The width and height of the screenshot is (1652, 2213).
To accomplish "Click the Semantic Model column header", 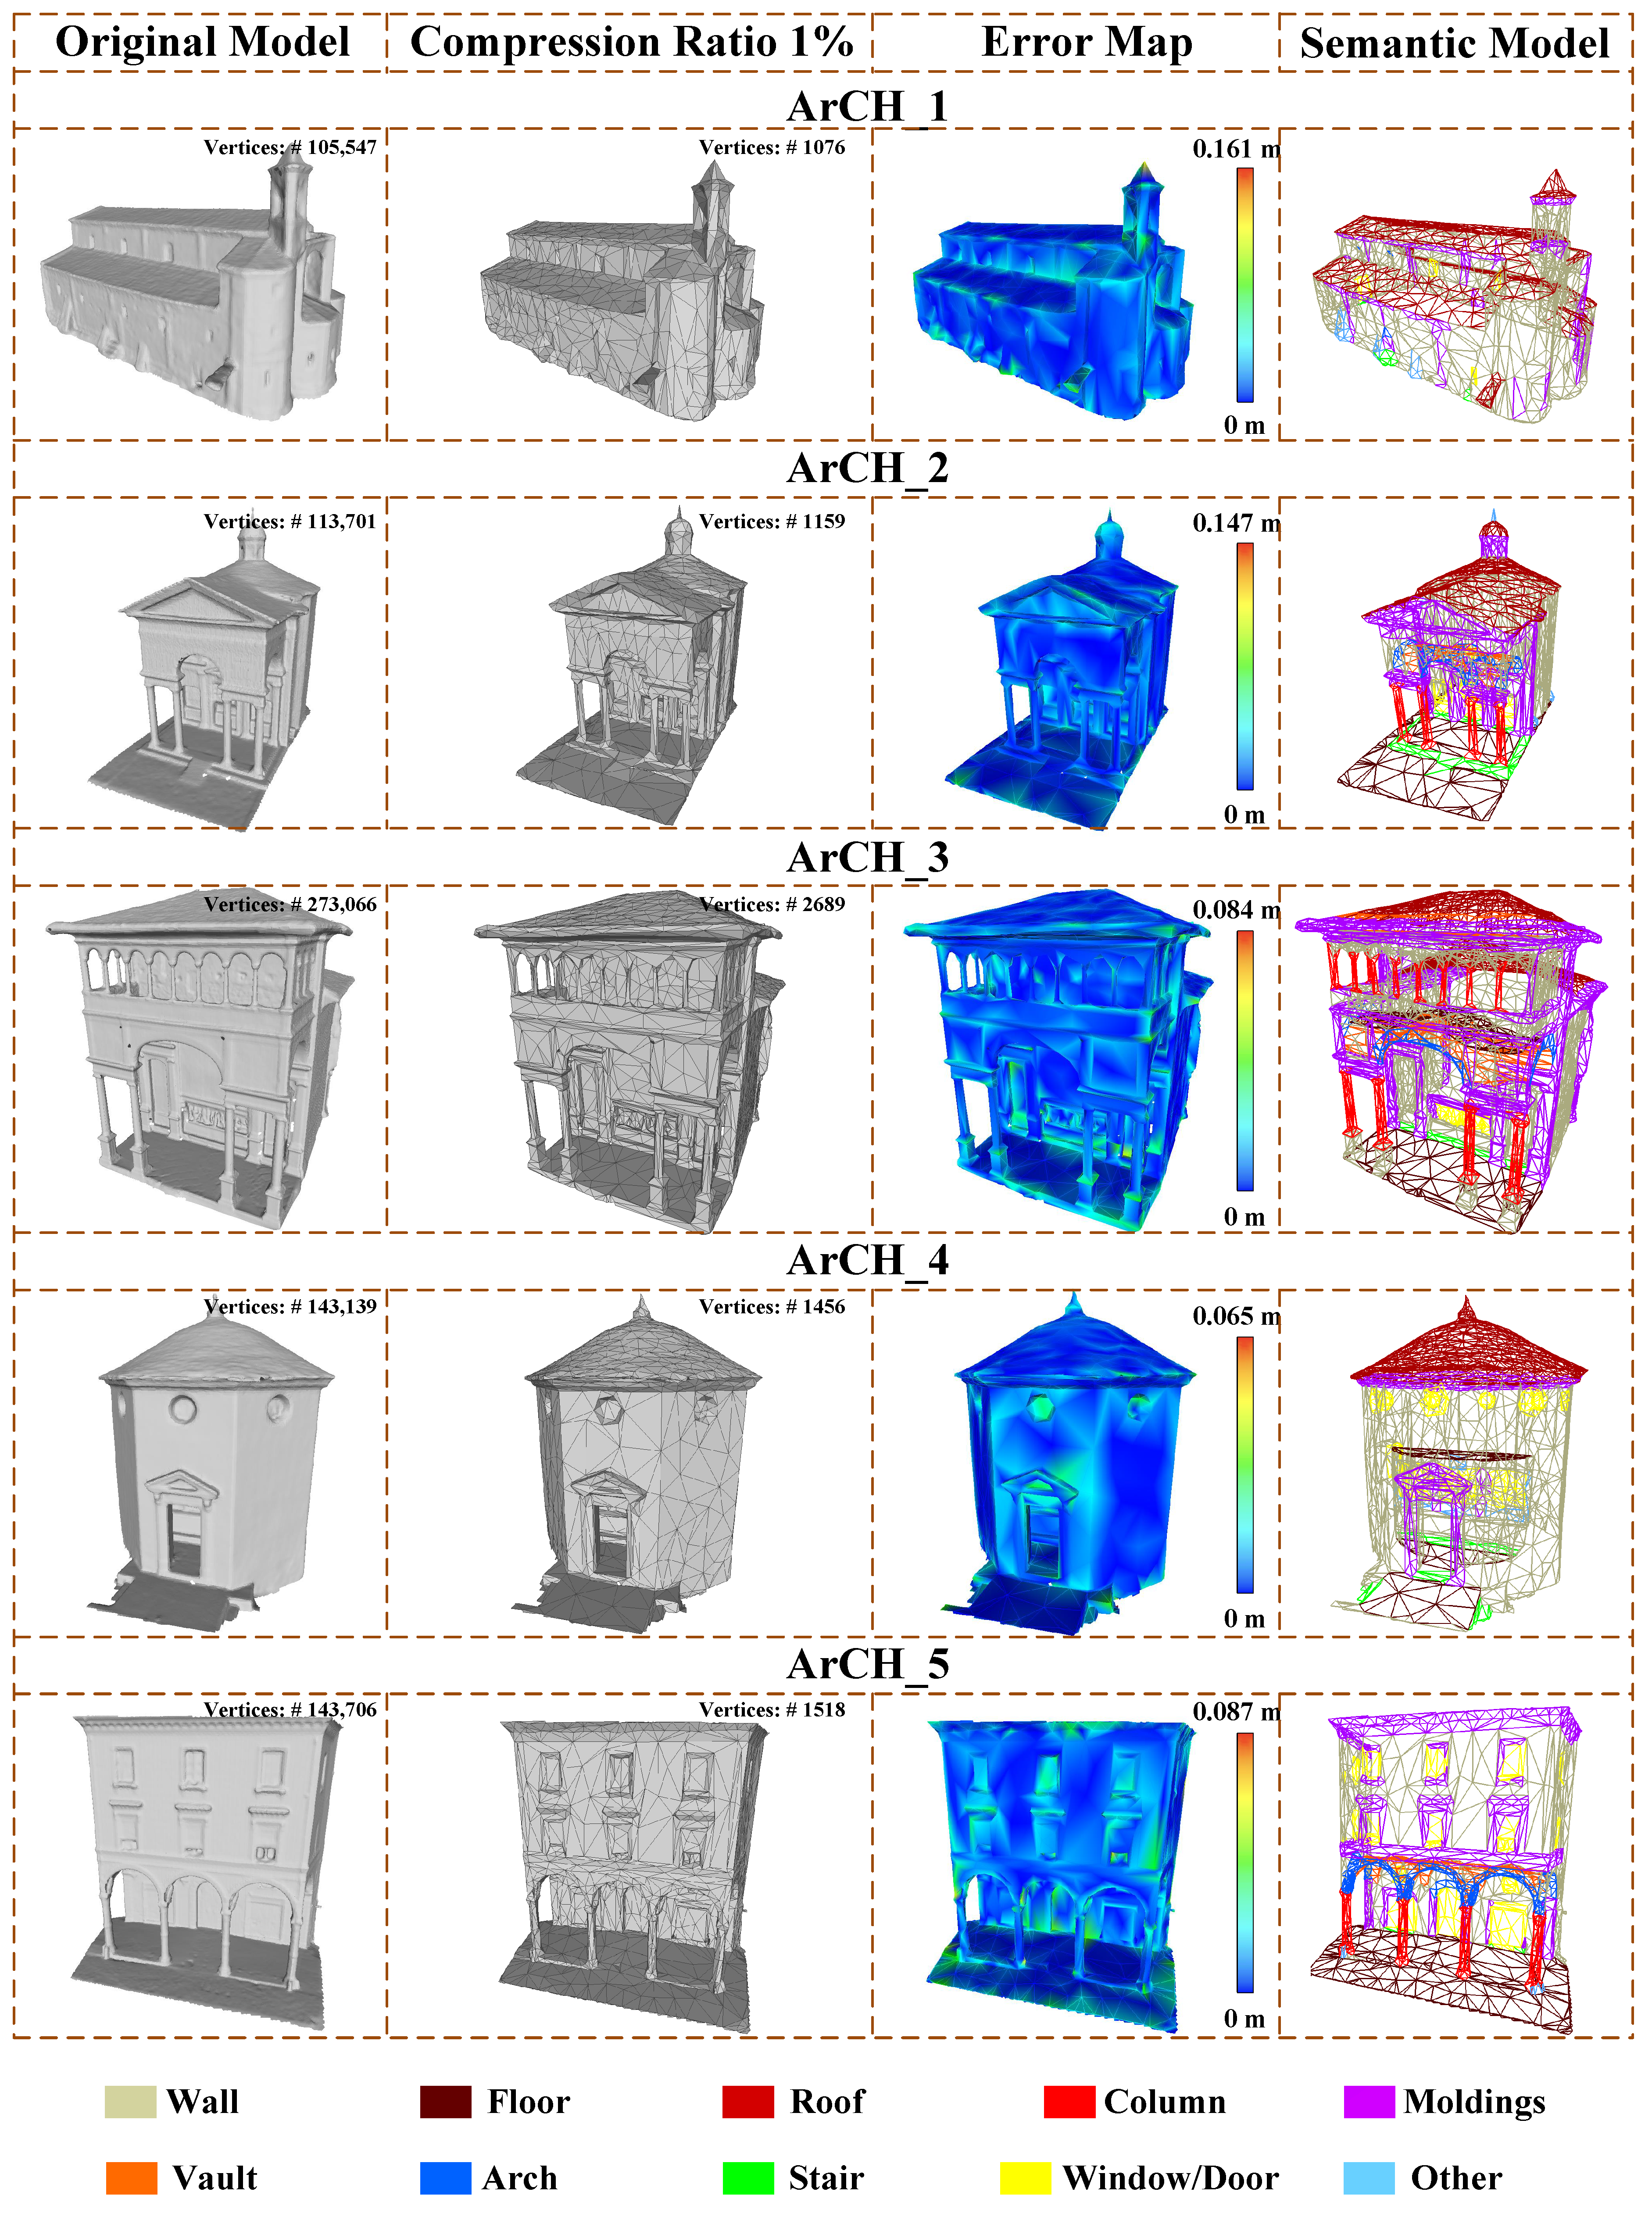I will [1455, 43].
